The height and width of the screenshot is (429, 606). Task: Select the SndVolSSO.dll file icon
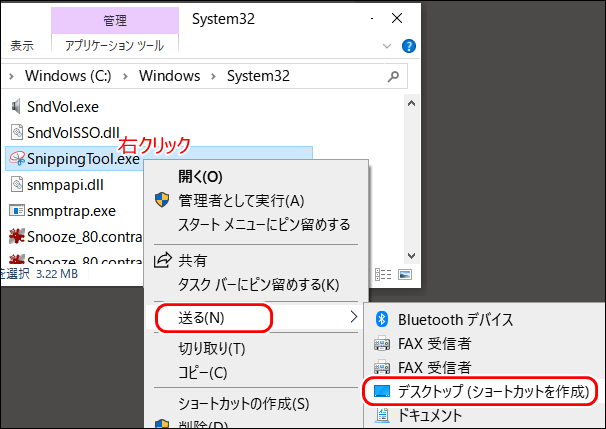click(x=17, y=133)
